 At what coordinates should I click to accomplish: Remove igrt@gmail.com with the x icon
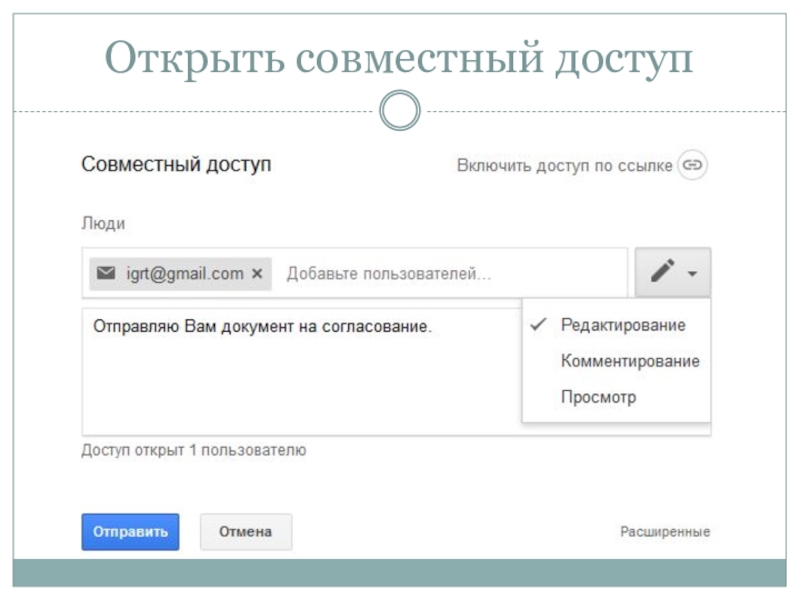click(257, 274)
